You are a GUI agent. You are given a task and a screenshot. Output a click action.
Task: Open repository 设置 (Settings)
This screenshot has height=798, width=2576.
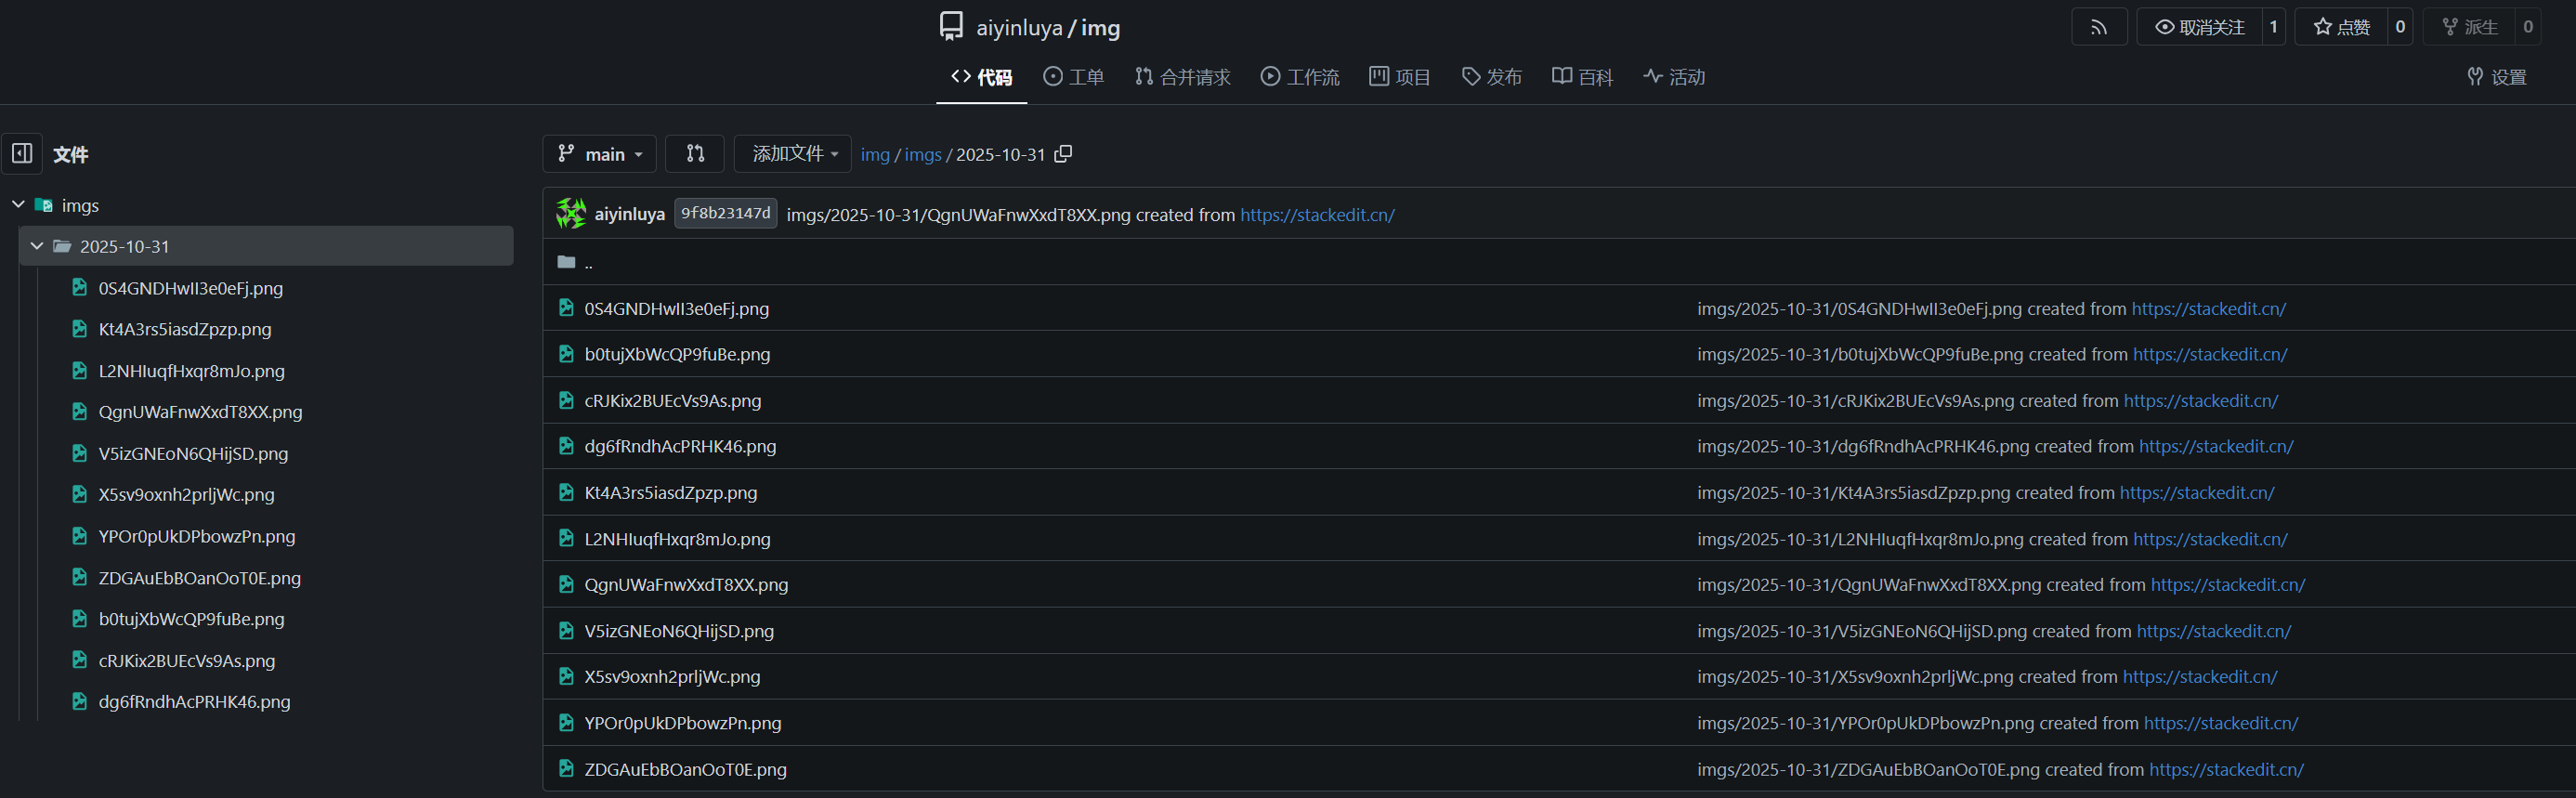tap(2497, 77)
